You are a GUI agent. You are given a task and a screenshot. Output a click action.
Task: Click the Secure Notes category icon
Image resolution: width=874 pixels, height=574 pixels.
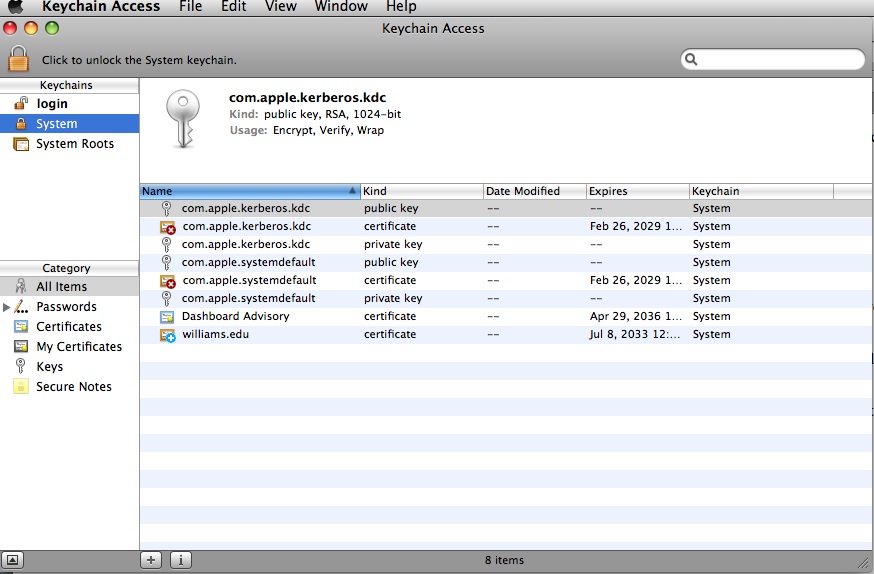point(21,387)
